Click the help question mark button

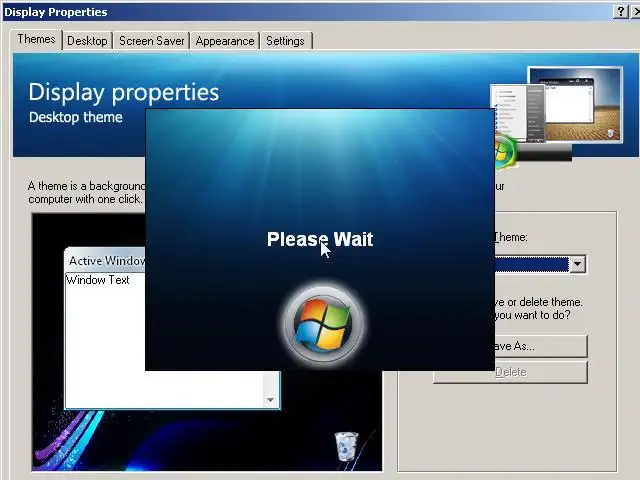pyautogui.click(x=620, y=11)
